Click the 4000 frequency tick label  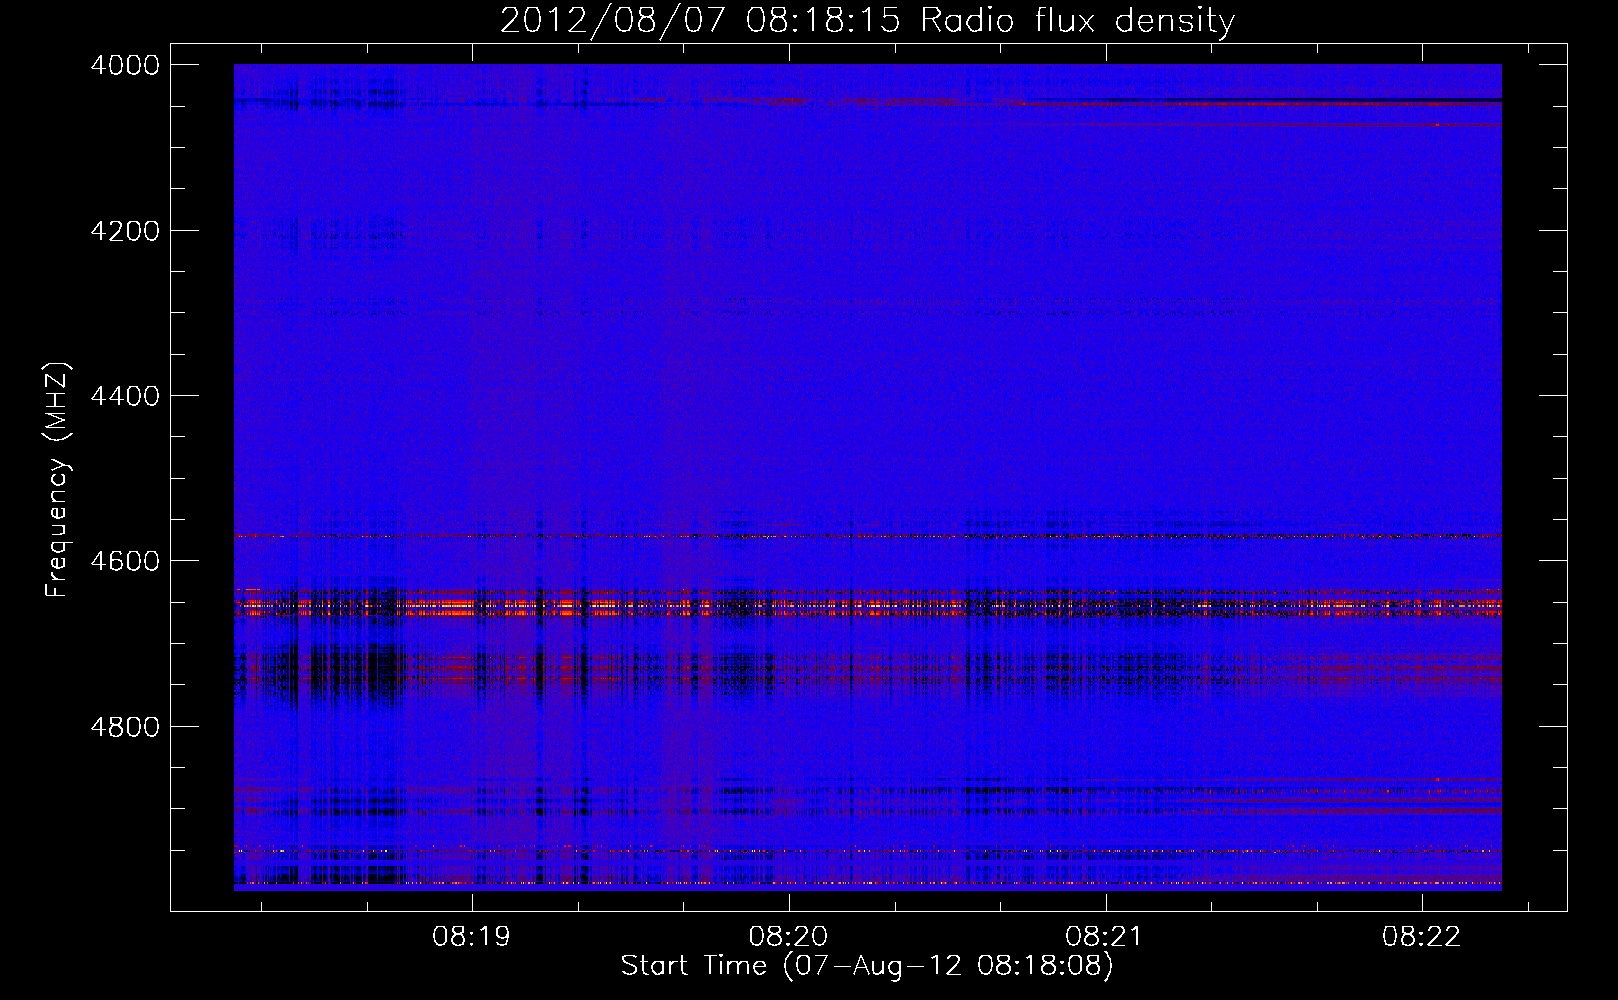(125, 65)
